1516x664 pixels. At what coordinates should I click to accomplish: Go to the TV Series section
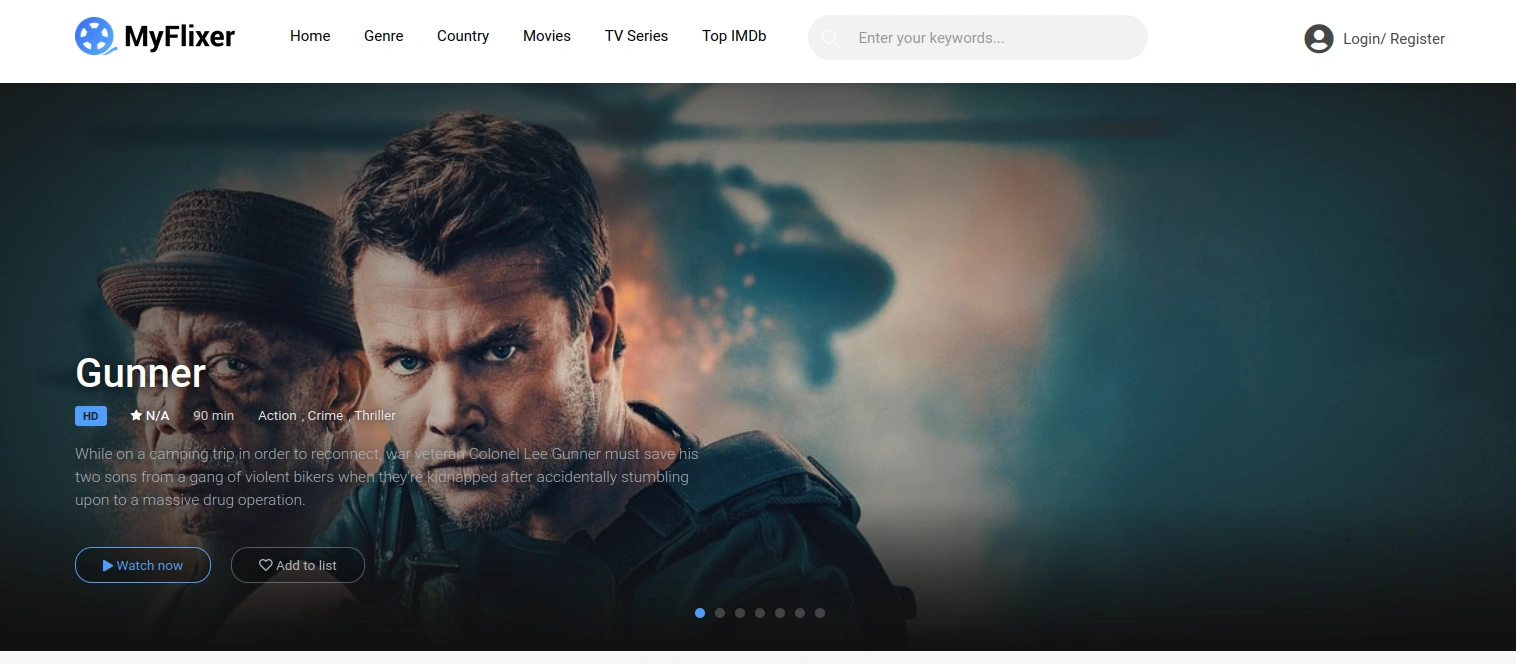pos(636,36)
